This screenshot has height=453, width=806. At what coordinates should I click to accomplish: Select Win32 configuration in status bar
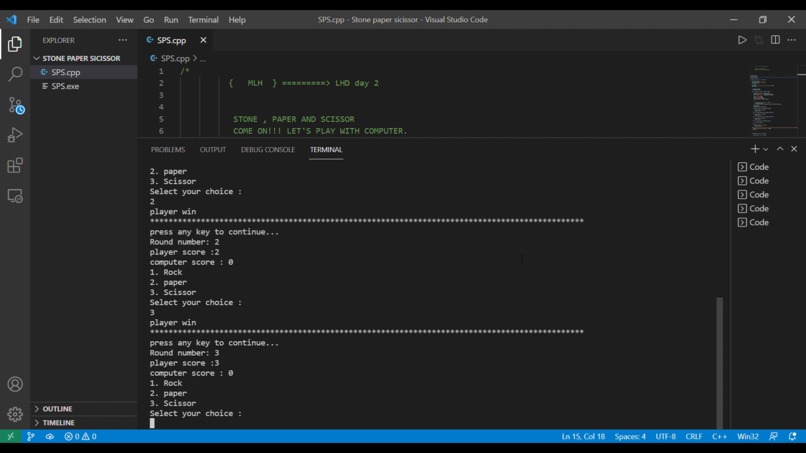[748, 437]
